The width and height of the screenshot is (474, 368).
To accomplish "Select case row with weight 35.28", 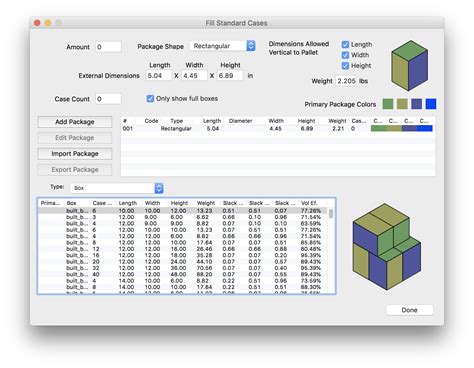I will click(x=183, y=255).
